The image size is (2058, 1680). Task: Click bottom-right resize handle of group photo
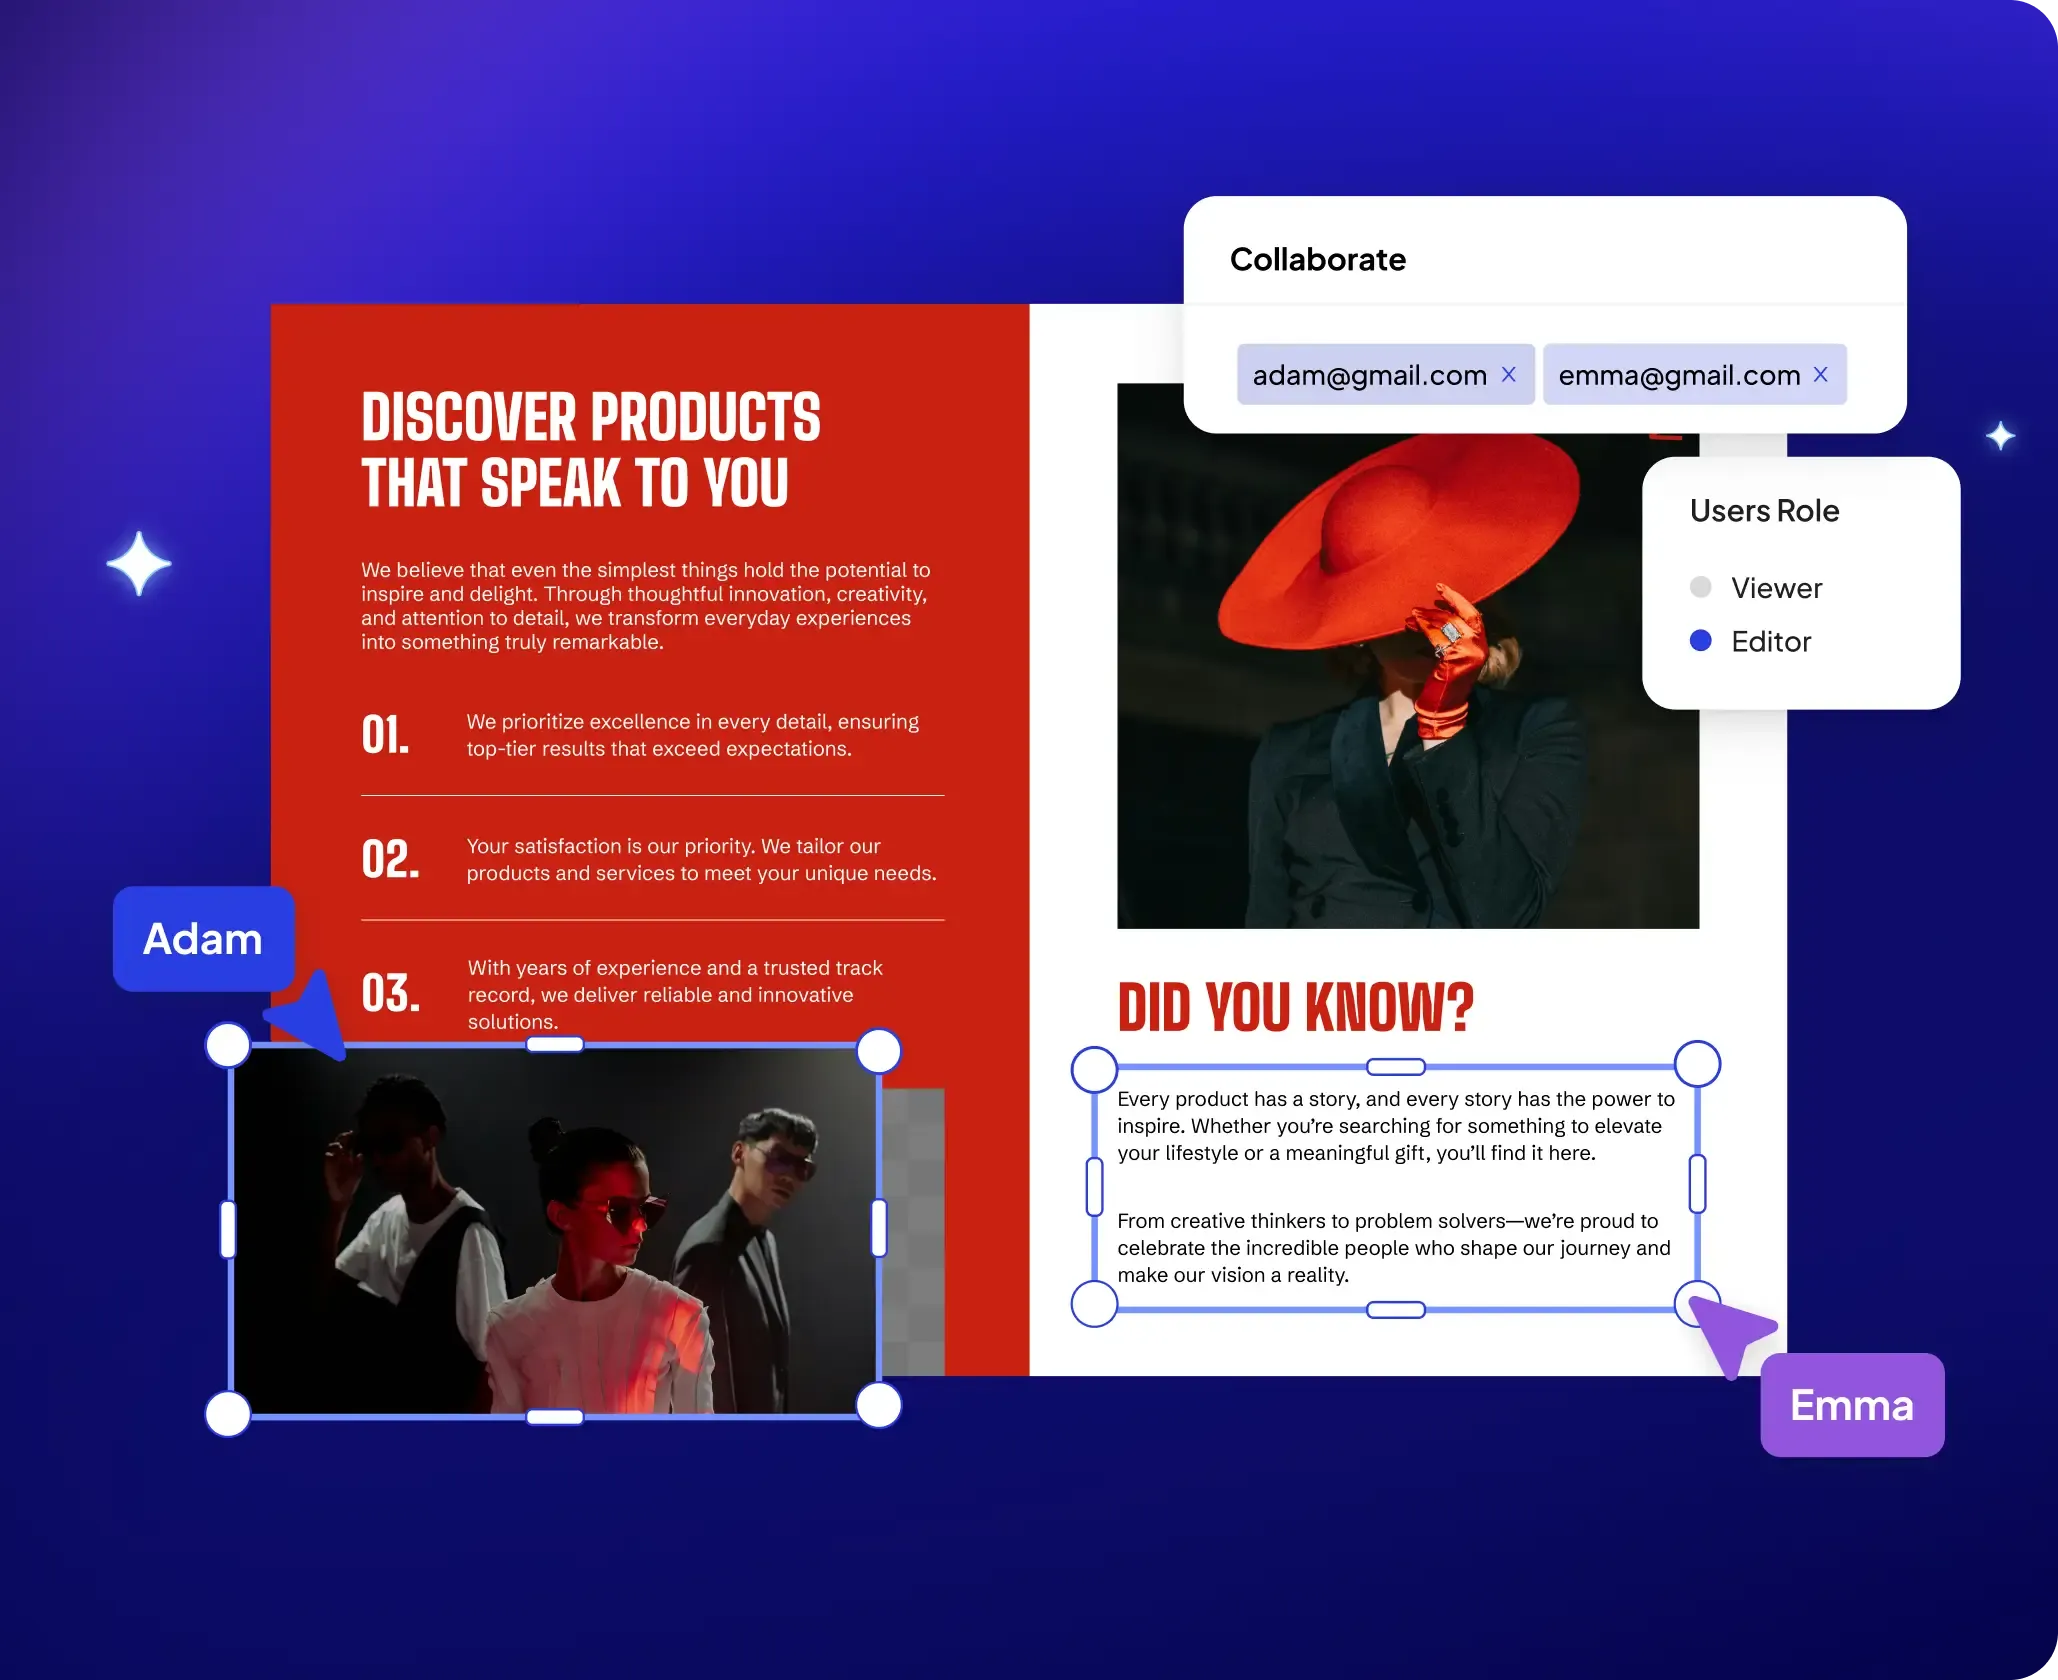point(879,1405)
